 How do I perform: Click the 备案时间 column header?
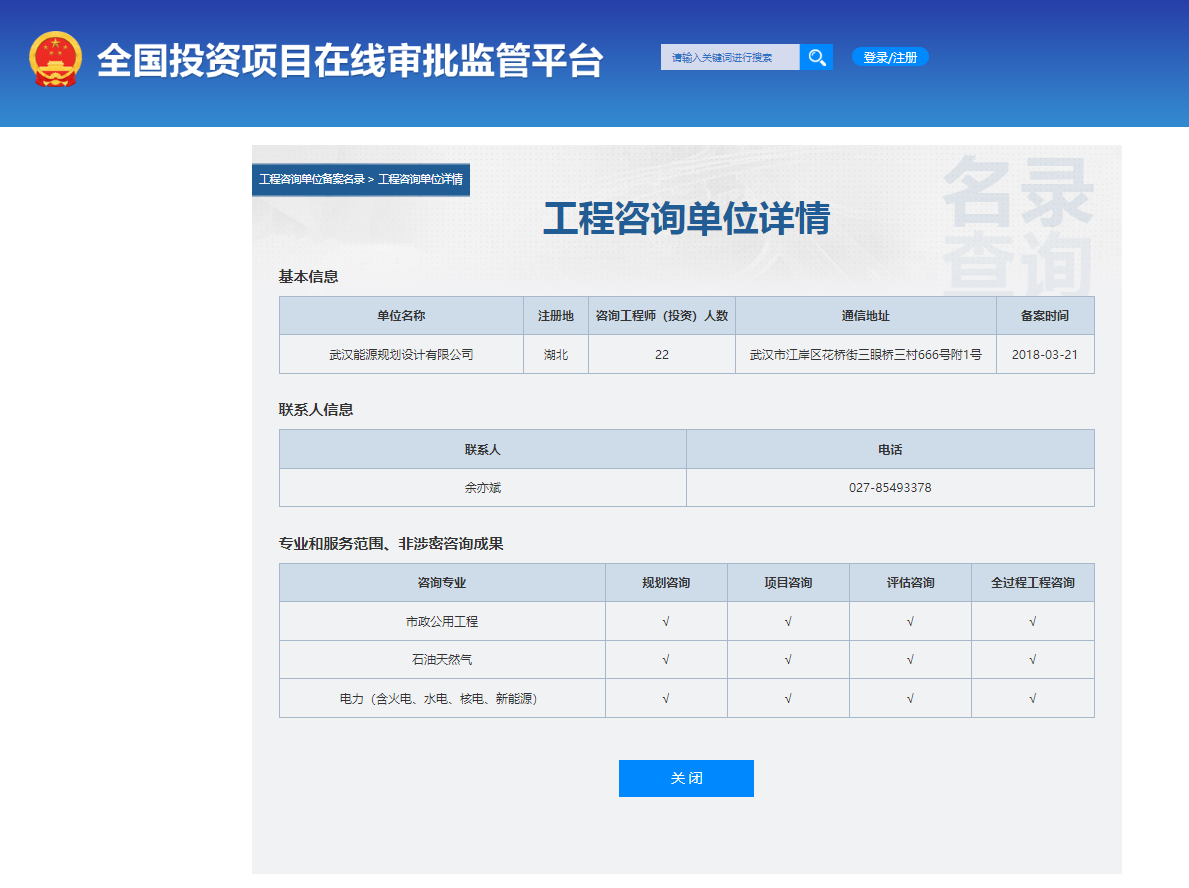coord(1045,315)
